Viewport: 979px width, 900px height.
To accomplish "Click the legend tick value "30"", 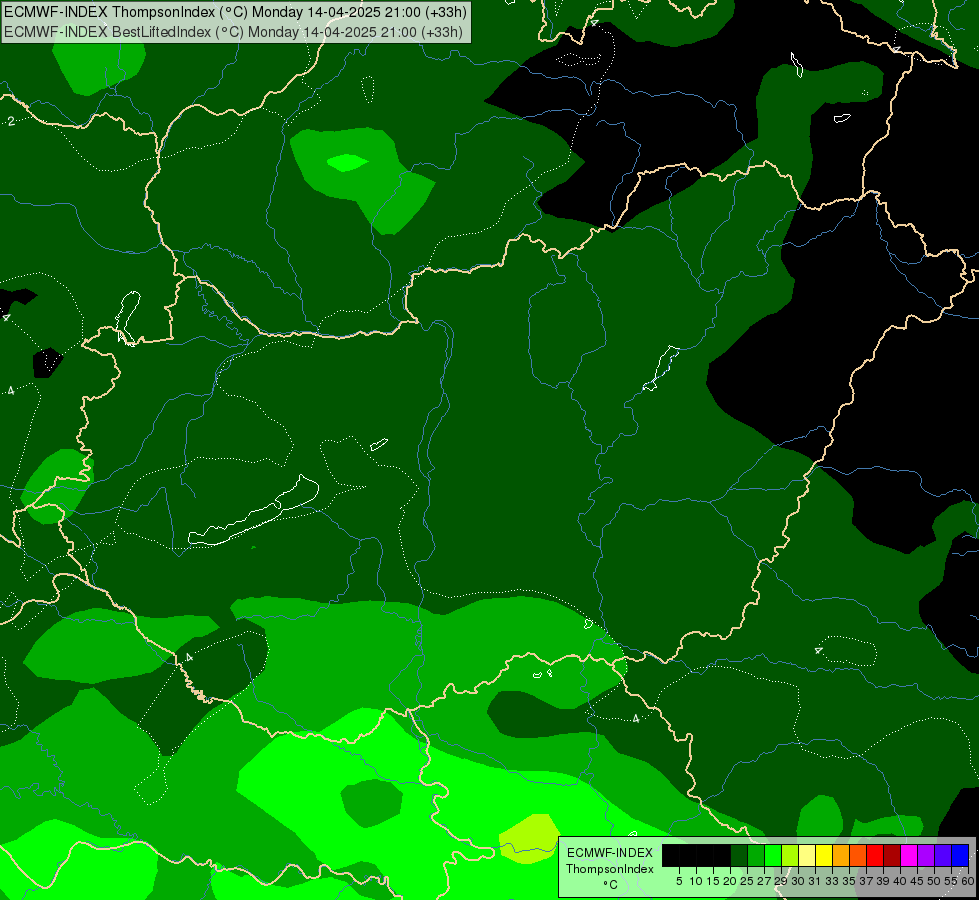I will pyautogui.click(x=798, y=881).
